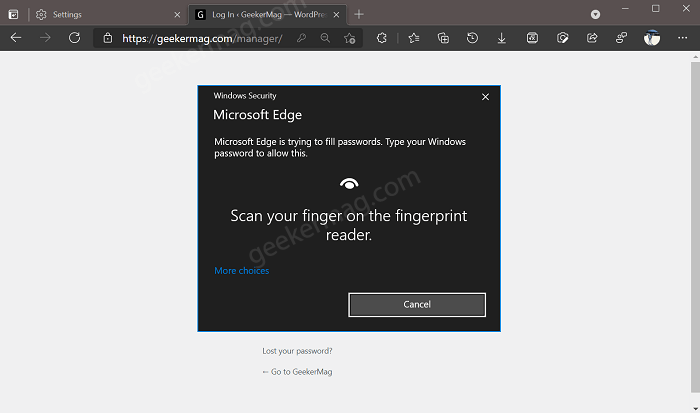Minimize the Edge window
This screenshot has height=413, width=700.
pyautogui.click(x=625, y=8)
